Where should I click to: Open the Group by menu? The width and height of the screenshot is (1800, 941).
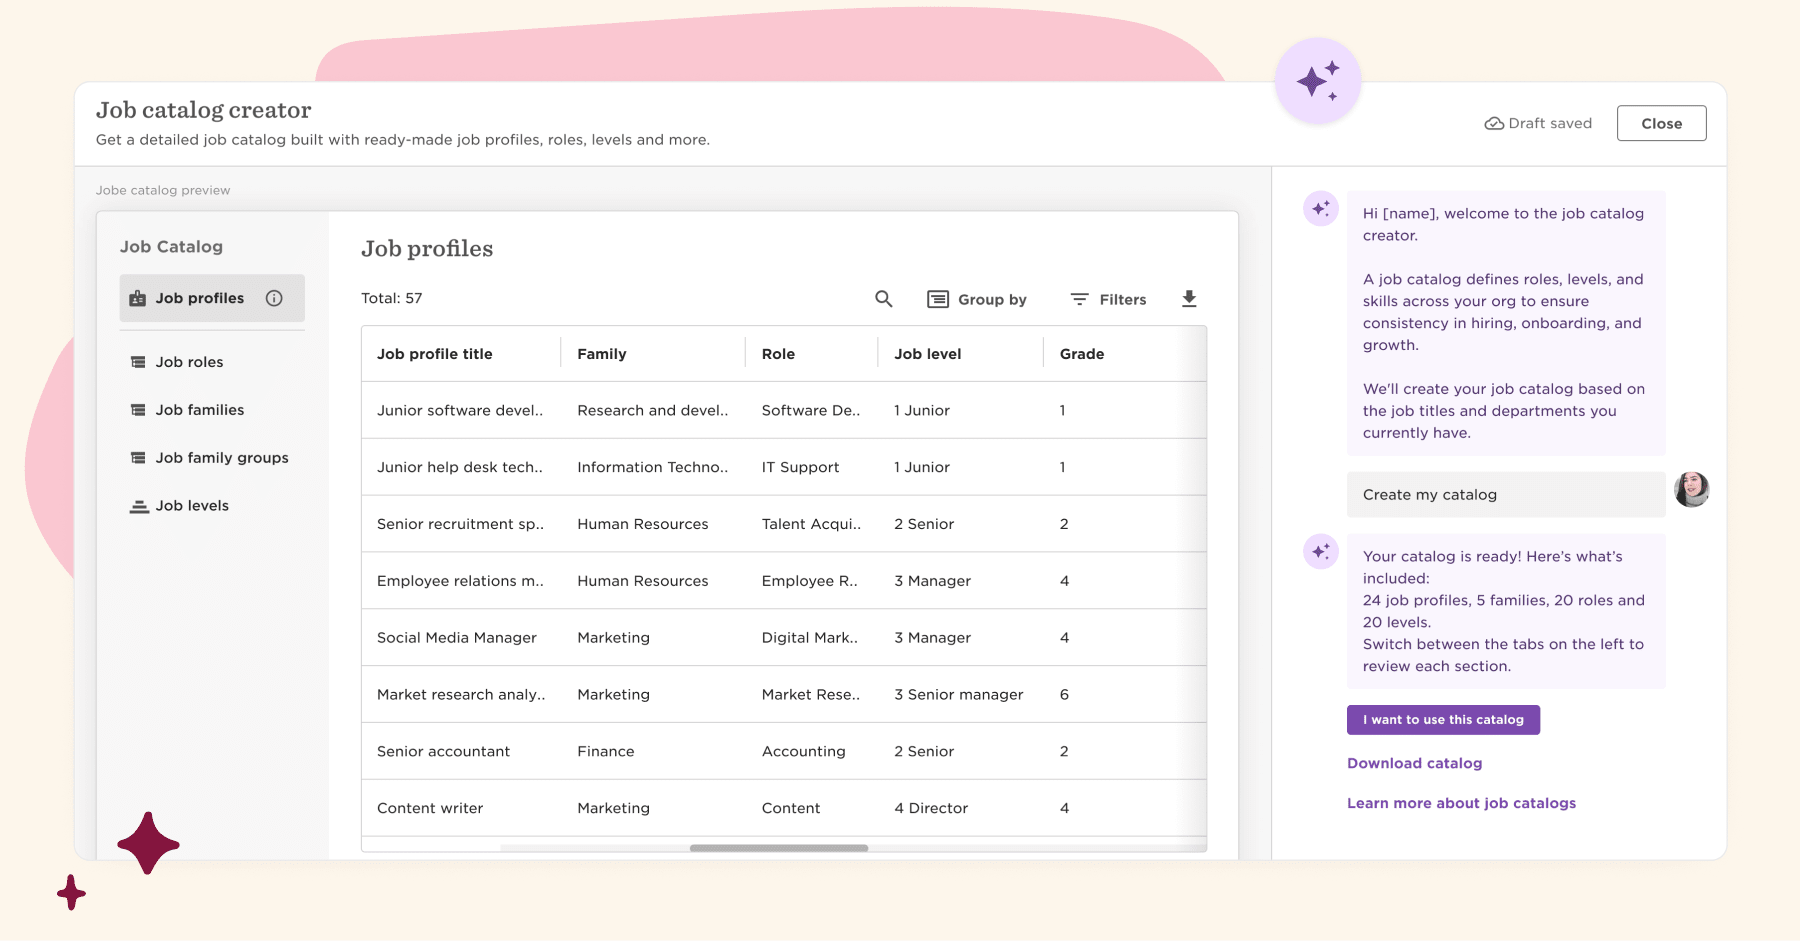977,299
